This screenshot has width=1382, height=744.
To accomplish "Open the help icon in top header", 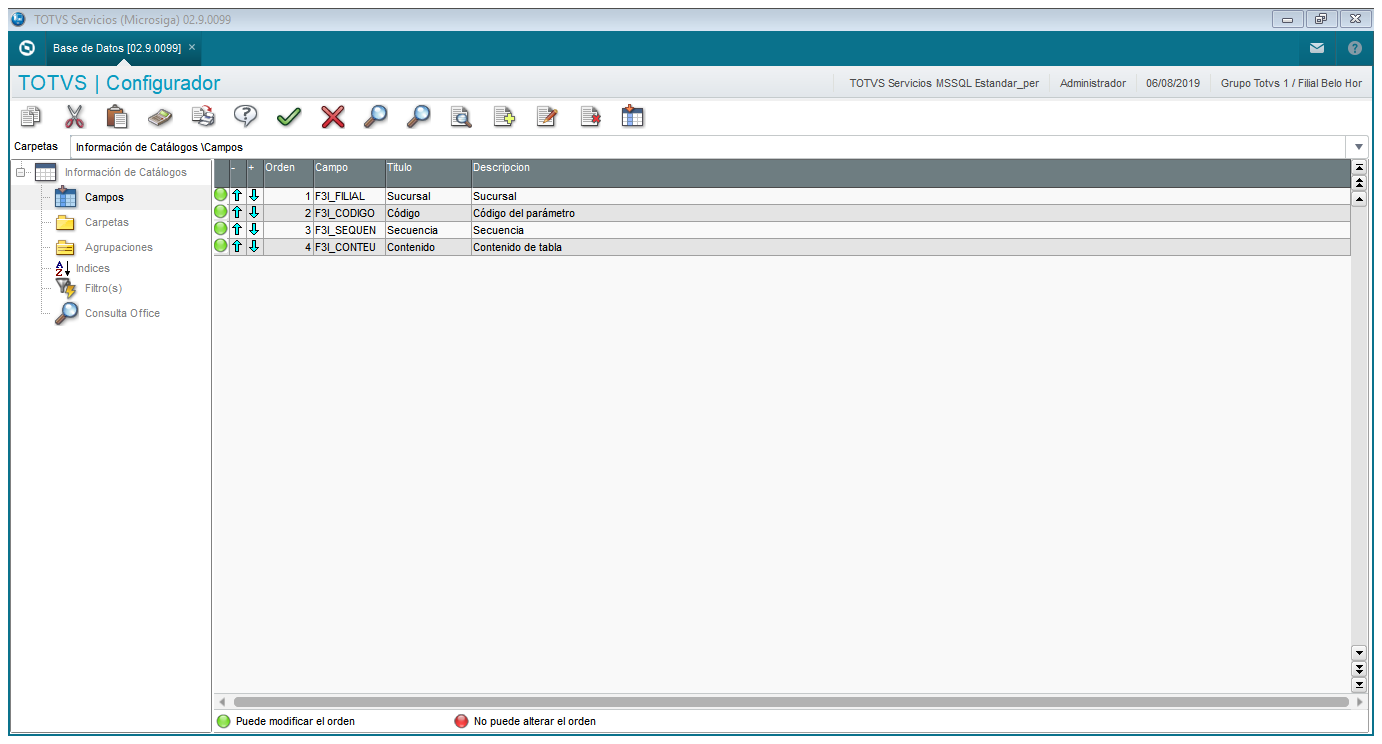I will [1355, 48].
